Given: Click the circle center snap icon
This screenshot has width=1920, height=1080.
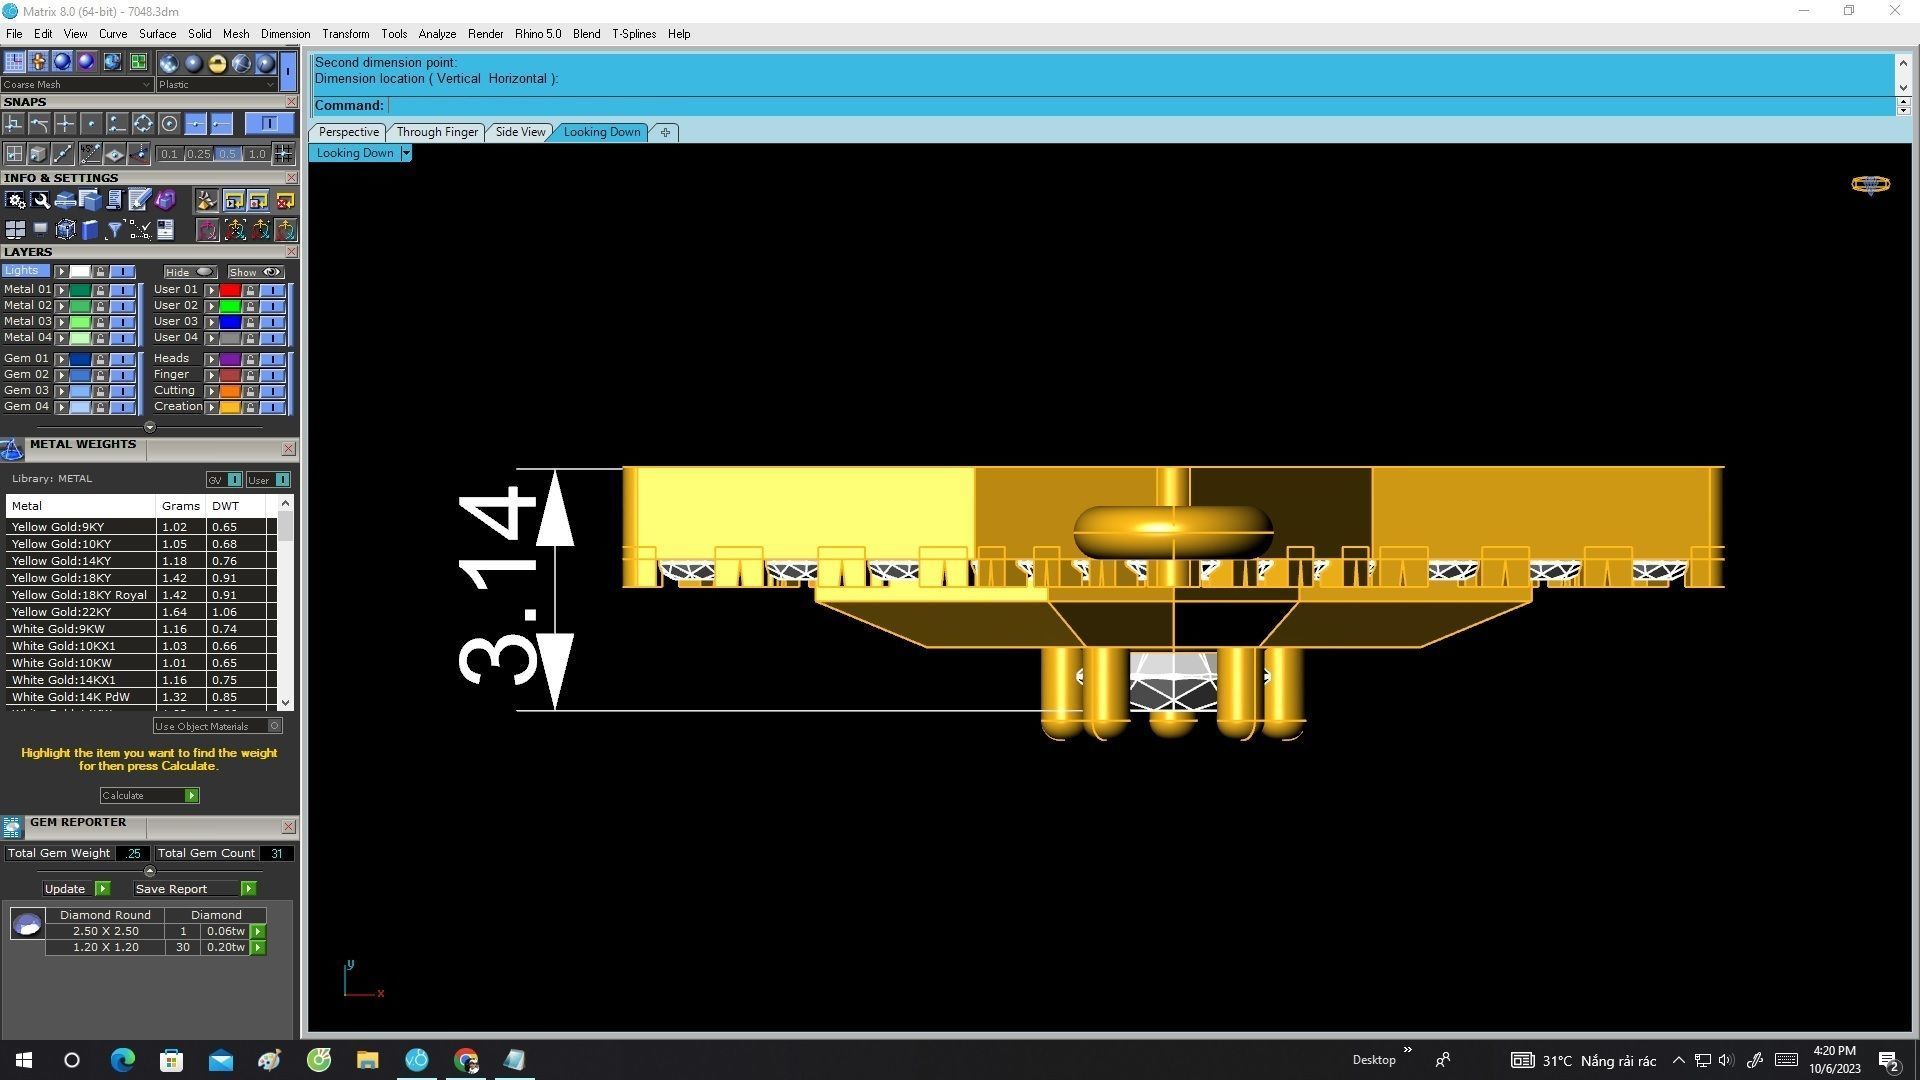Looking at the screenshot, I should click(x=169, y=123).
